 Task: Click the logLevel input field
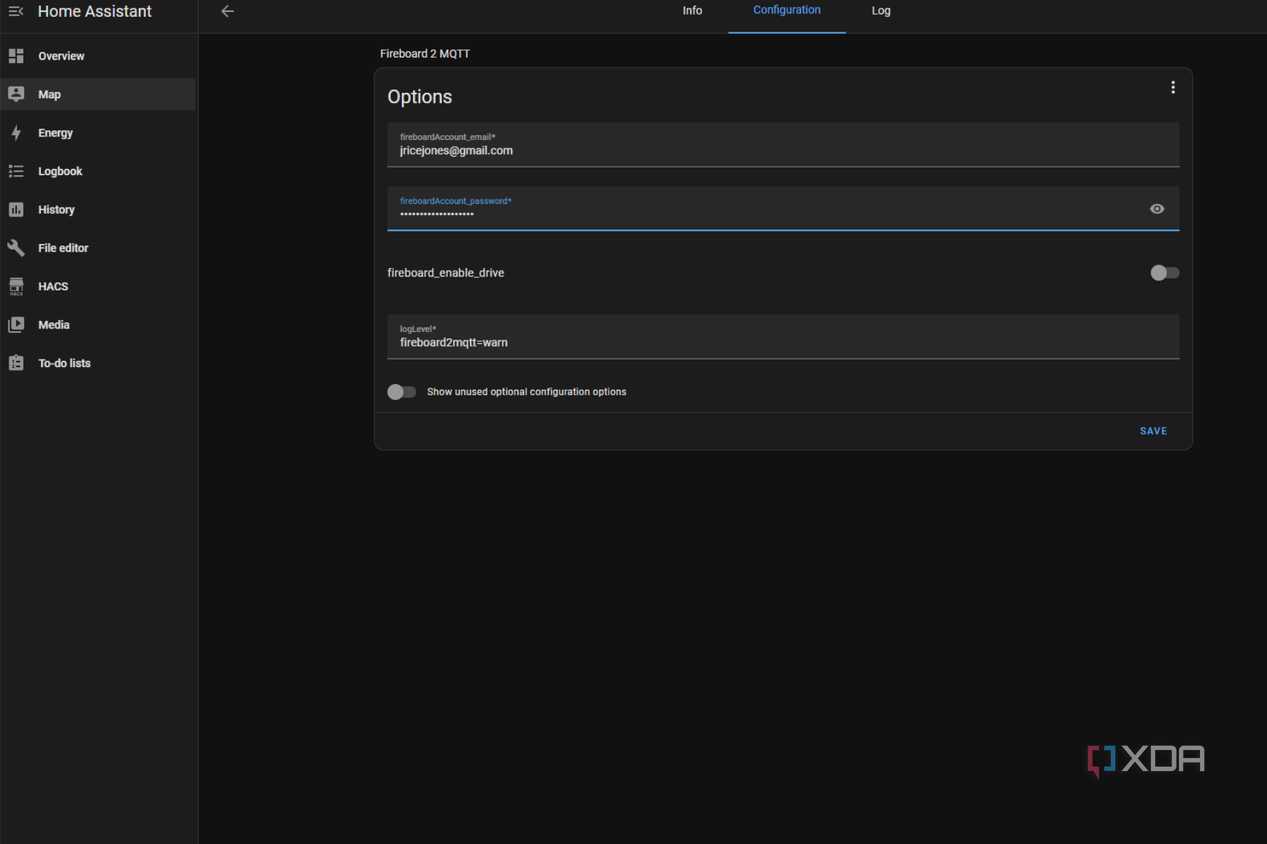[x=783, y=337]
